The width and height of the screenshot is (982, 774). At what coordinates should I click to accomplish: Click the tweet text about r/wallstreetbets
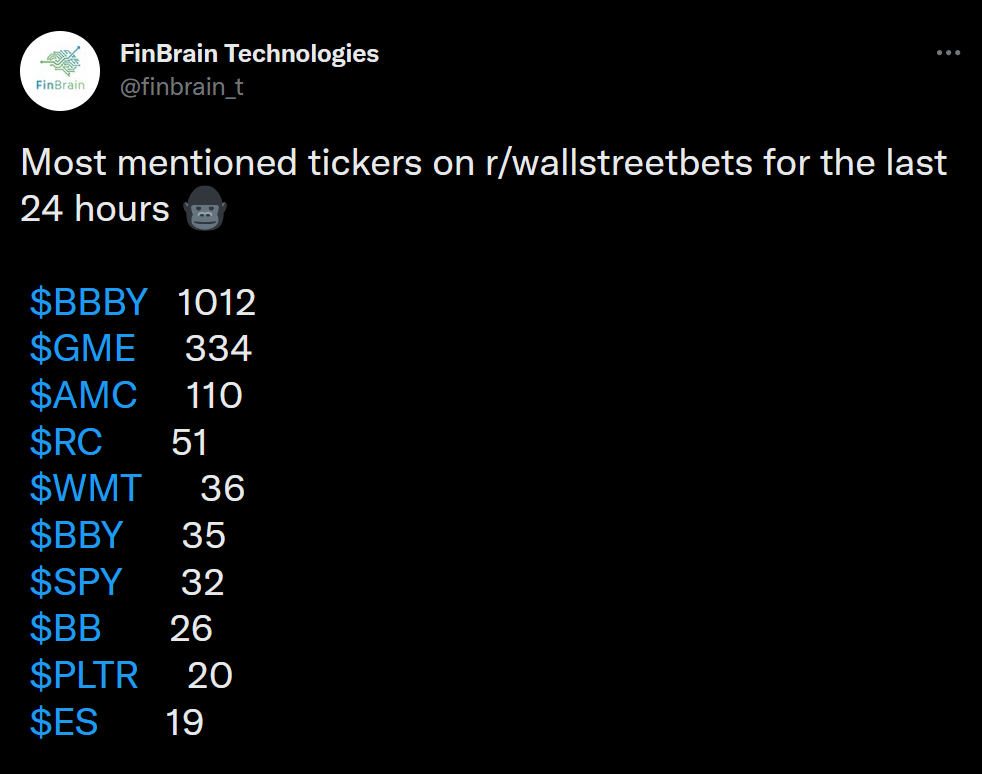click(x=483, y=185)
